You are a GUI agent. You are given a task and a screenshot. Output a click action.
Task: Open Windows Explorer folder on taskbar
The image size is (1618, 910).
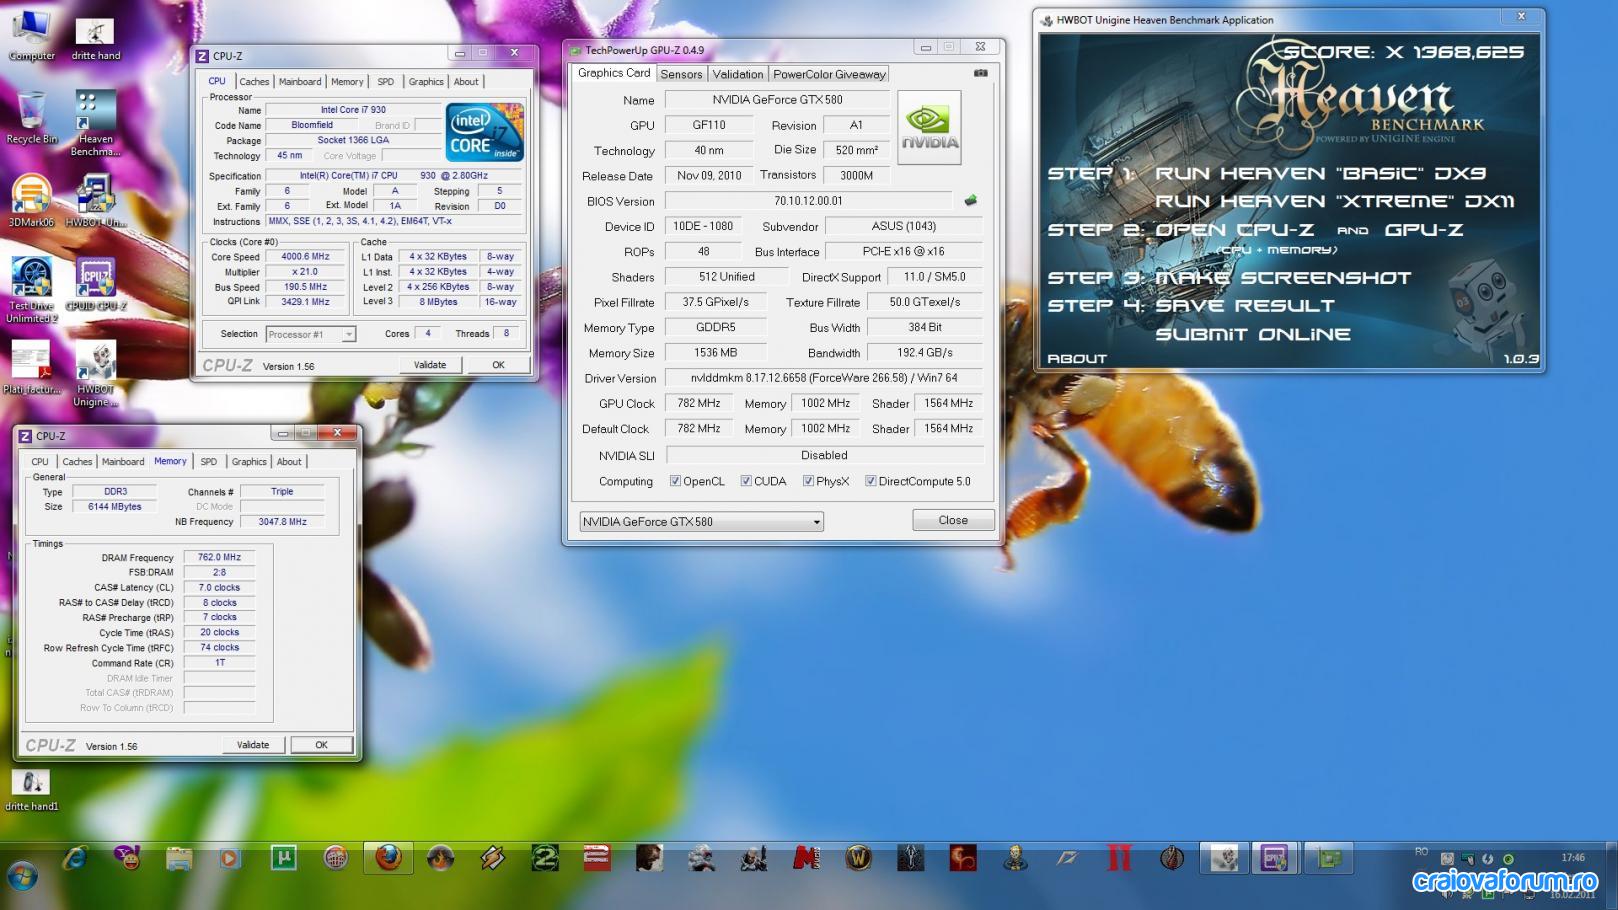(179, 858)
